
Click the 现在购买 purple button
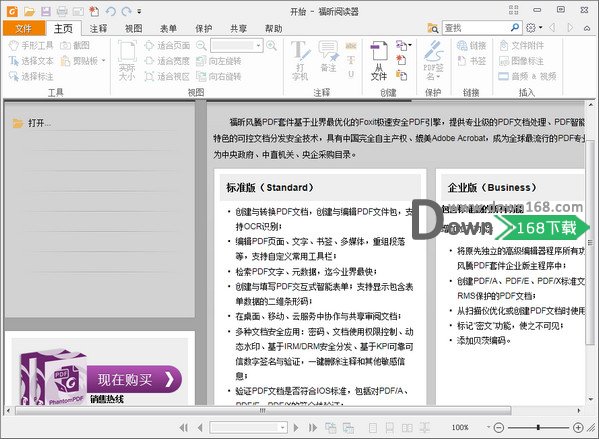(x=134, y=379)
